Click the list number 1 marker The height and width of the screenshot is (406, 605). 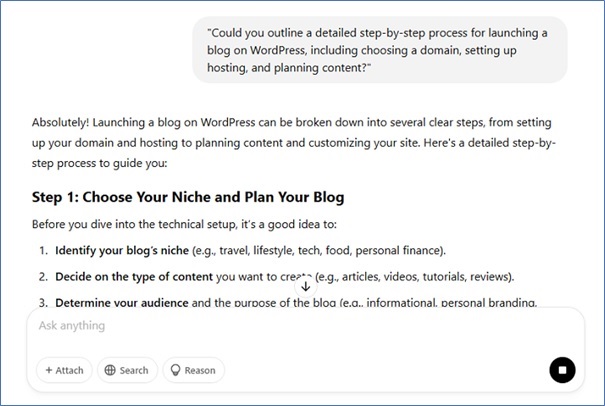[x=43, y=250]
